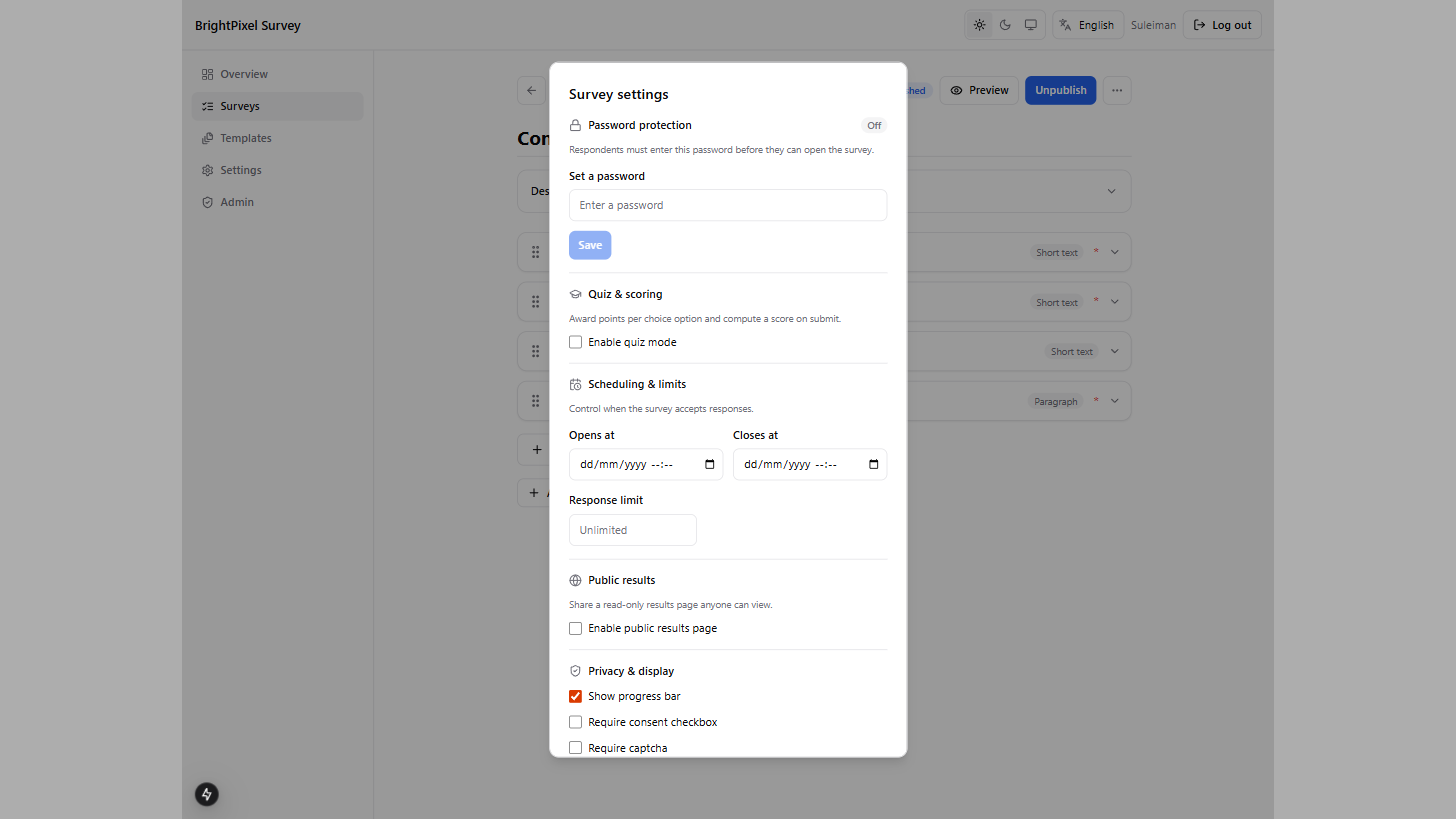Click the lightning bolt dev tools icon
Viewport: 1456px width, 819px height.
(x=207, y=794)
